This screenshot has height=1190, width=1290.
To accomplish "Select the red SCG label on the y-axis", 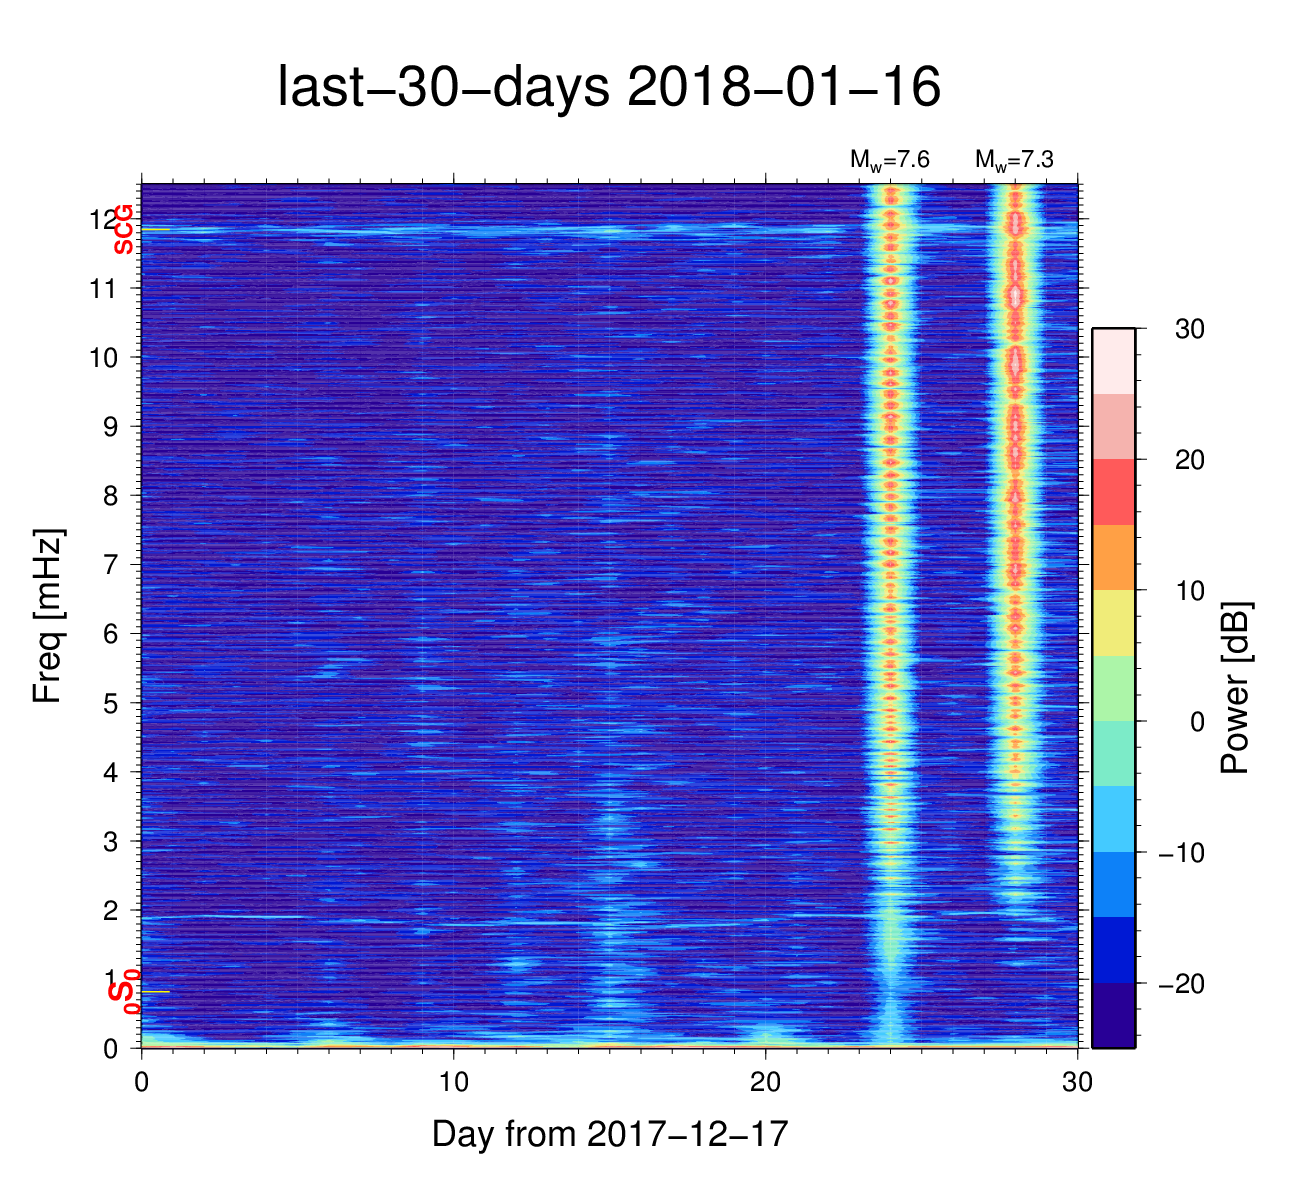I will click(x=123, y=229).
